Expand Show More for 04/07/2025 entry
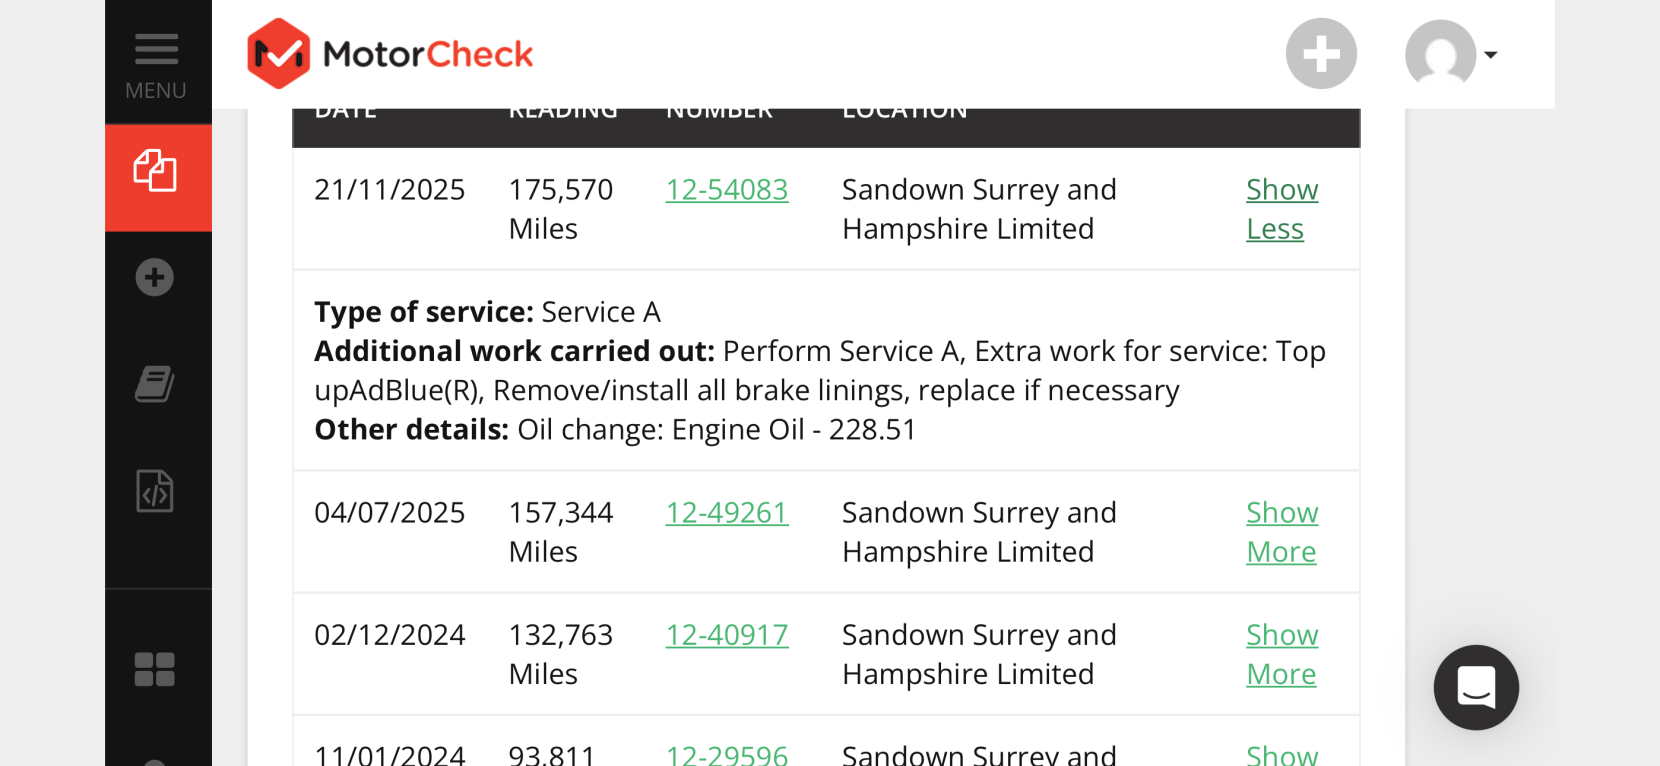Screen dimensions: 1660x766 (1282, 532)
